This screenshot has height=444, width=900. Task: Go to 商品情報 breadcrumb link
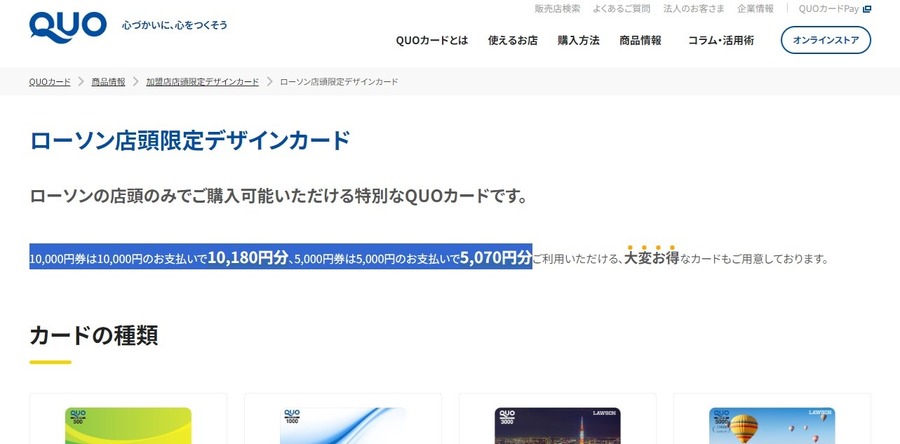[108, 81]
